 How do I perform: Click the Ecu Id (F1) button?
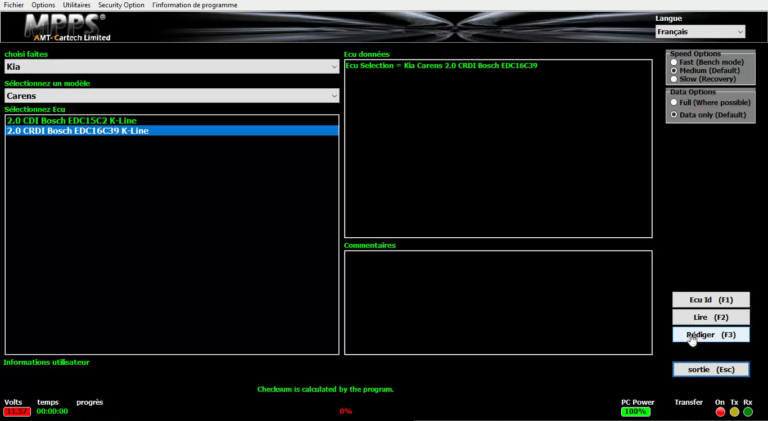pos(711,300)
